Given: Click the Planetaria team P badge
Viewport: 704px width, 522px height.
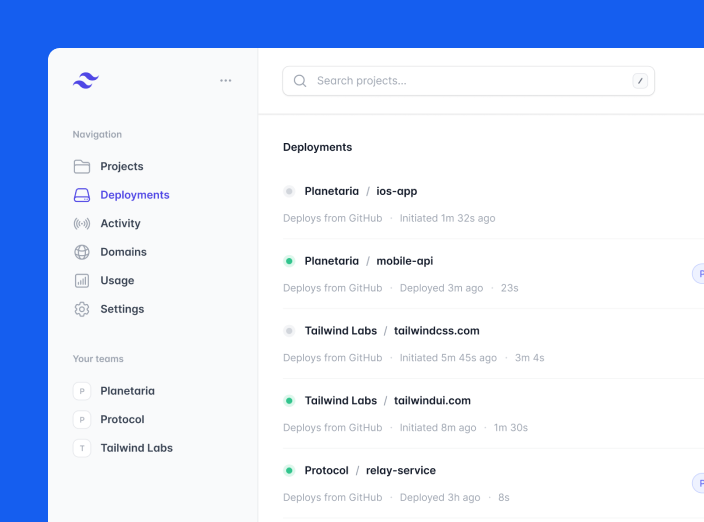Looking at the screenshot, I should [82, 391].
